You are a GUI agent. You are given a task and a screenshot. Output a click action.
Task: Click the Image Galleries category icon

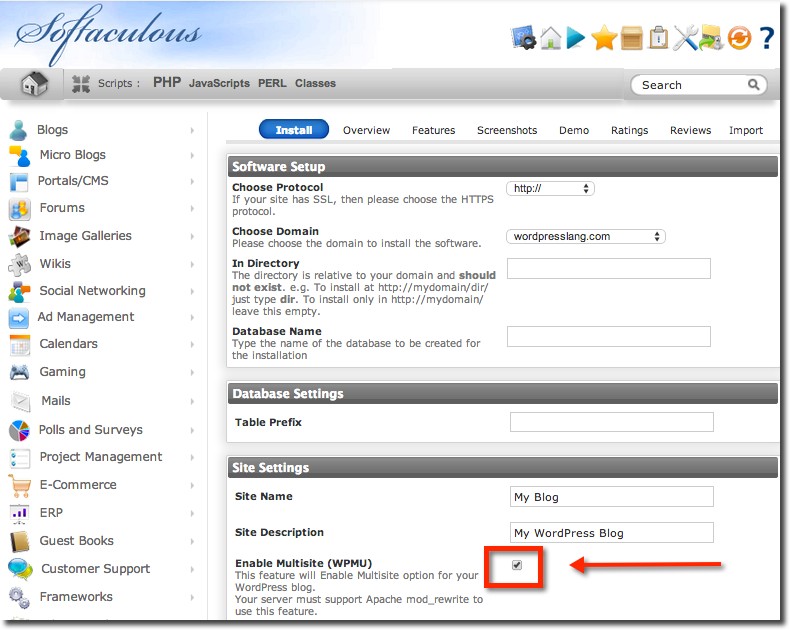point(20,236)
